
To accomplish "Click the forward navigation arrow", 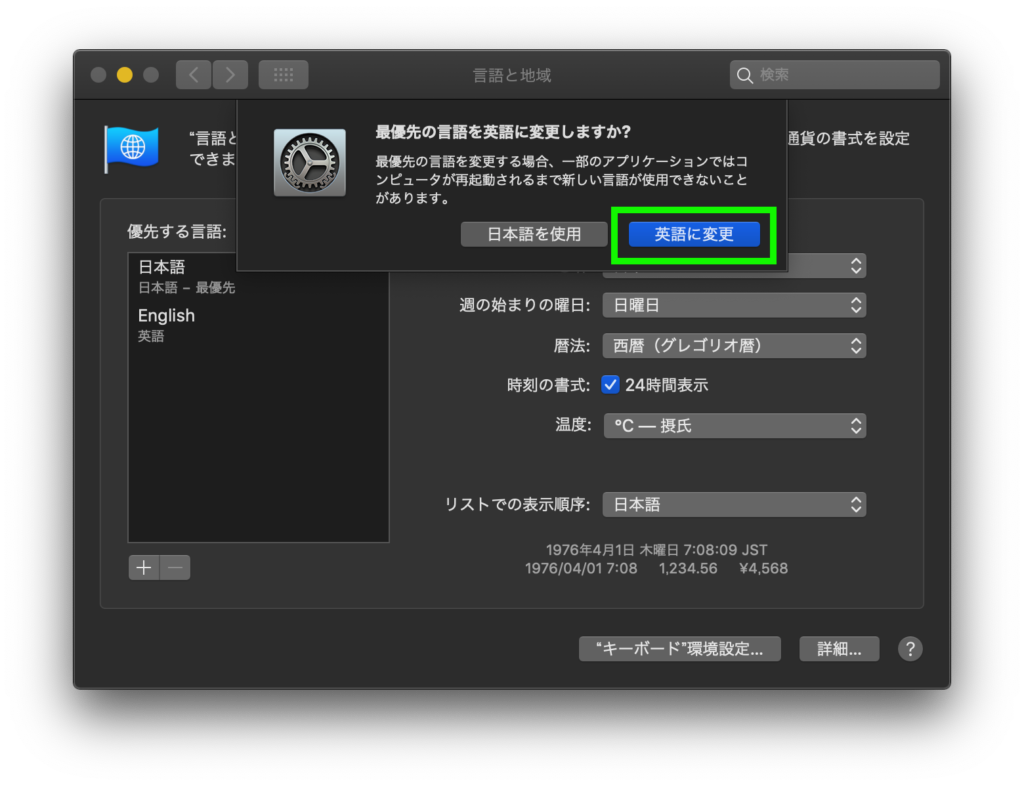I will pyautogui.click(x=230, y=75).
